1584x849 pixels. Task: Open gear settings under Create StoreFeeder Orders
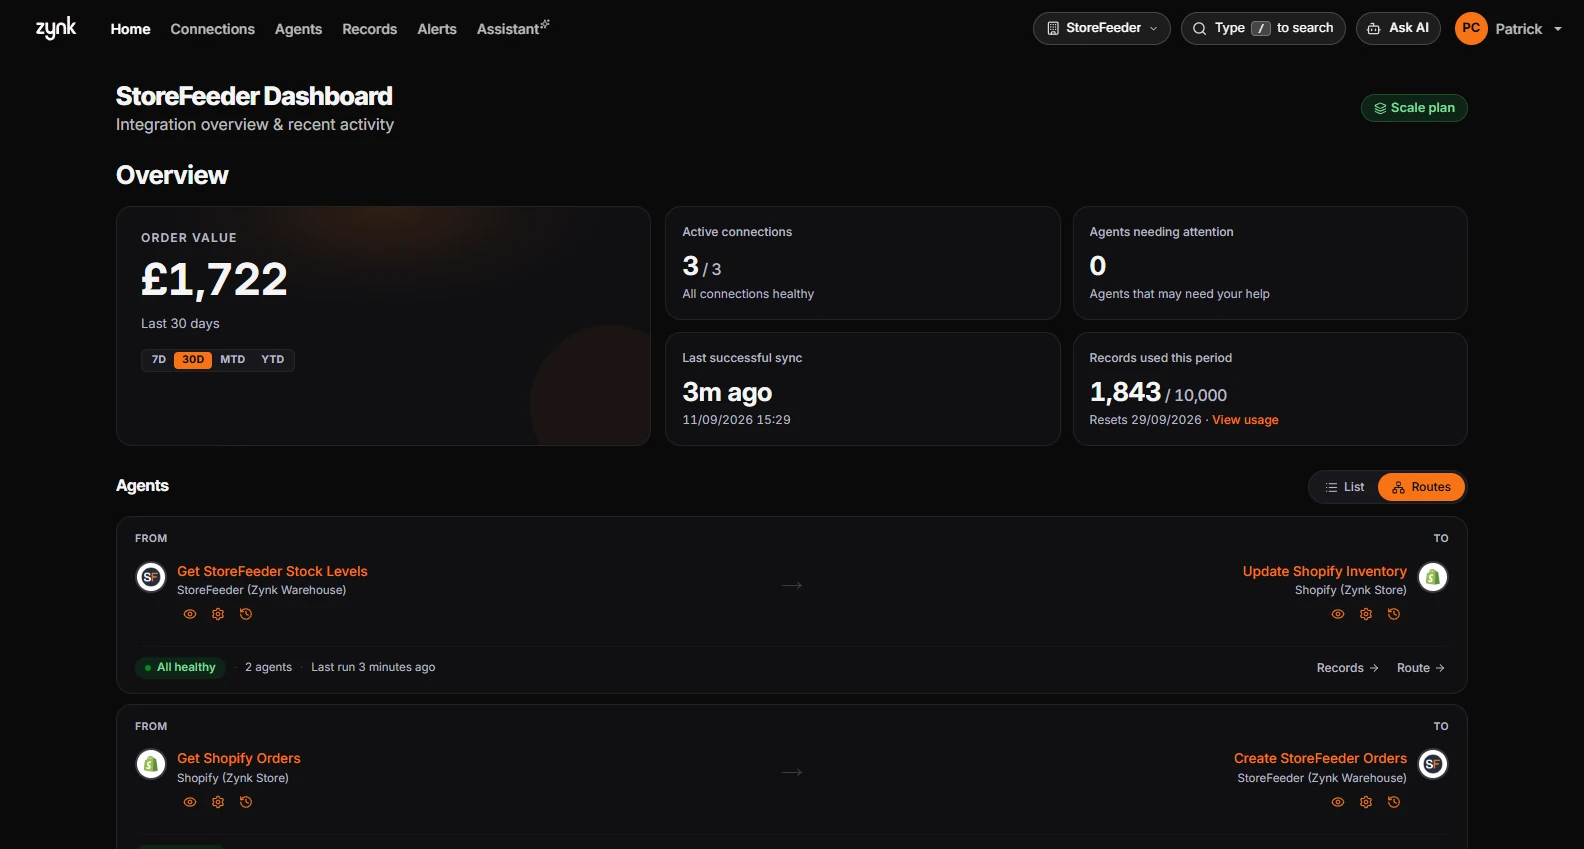(x=1366, y=802)
